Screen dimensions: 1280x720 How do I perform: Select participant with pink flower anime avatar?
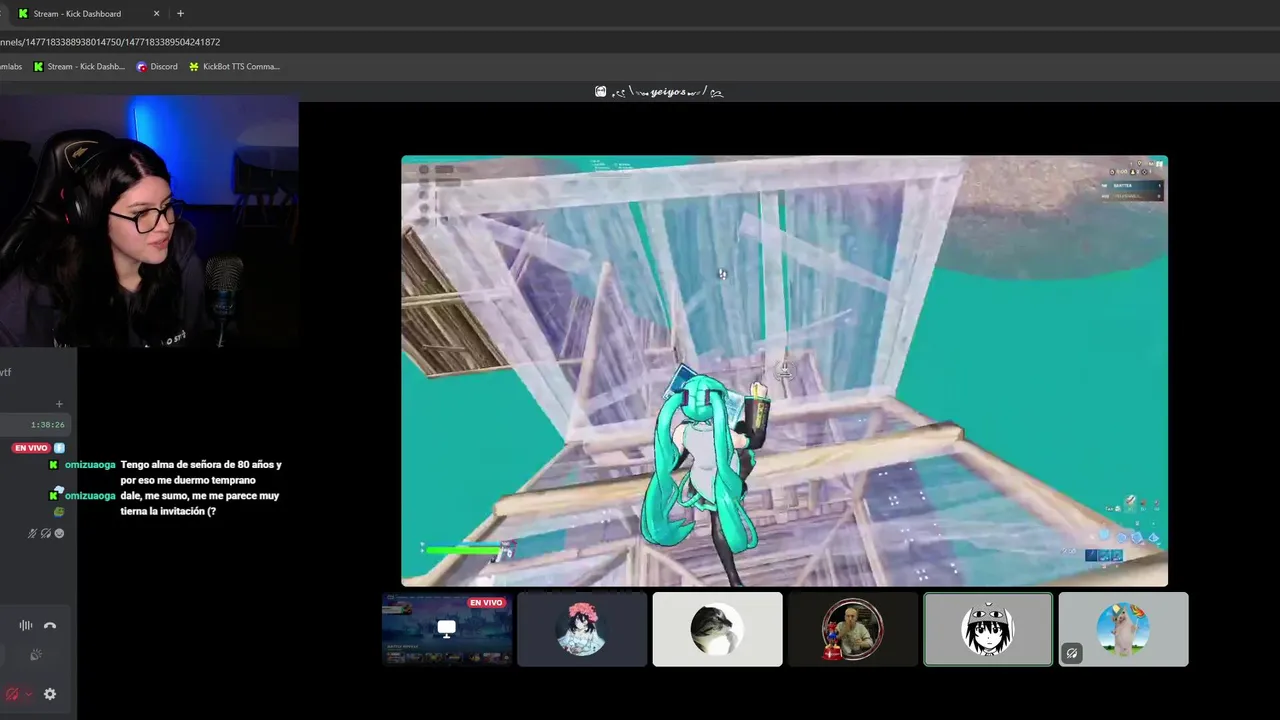[582, 629]
